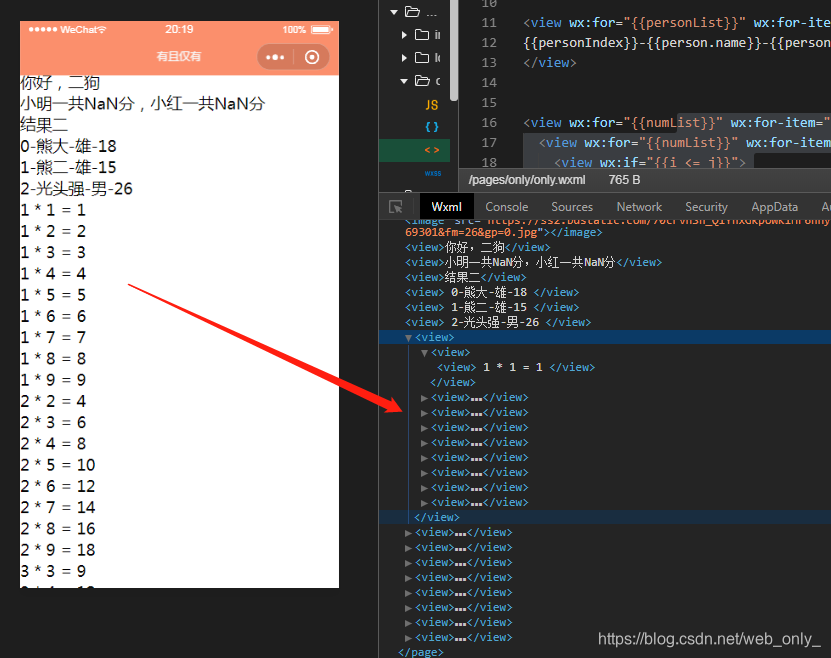Click the file path /pages/only/only.wxml
831x658 pixels.
527,180
